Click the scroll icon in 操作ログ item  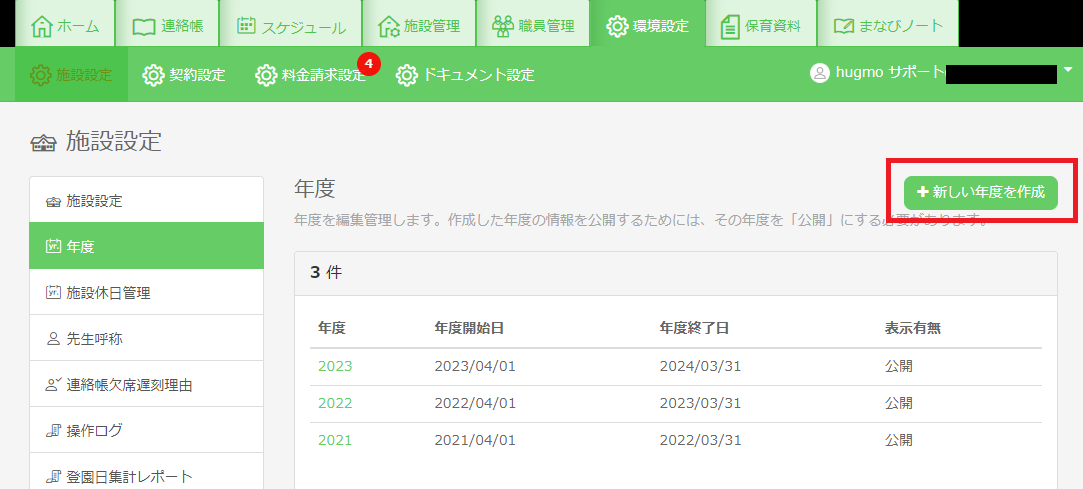53,431
